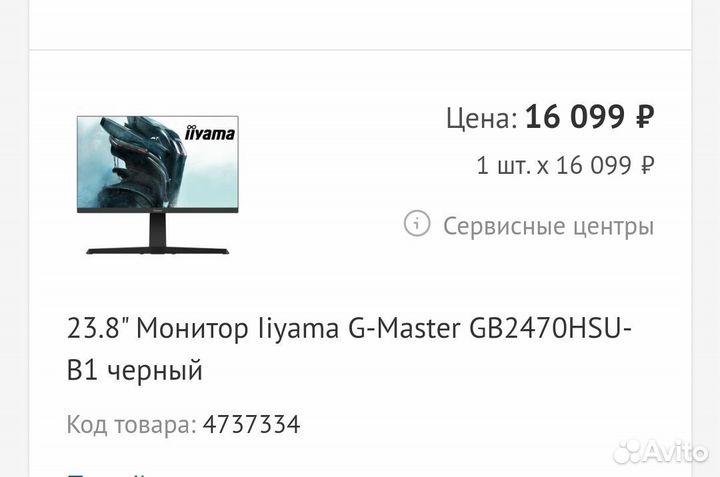Click the Avito watermark bubbles icon
720x477 pixels.
click(x=628, y=451)
